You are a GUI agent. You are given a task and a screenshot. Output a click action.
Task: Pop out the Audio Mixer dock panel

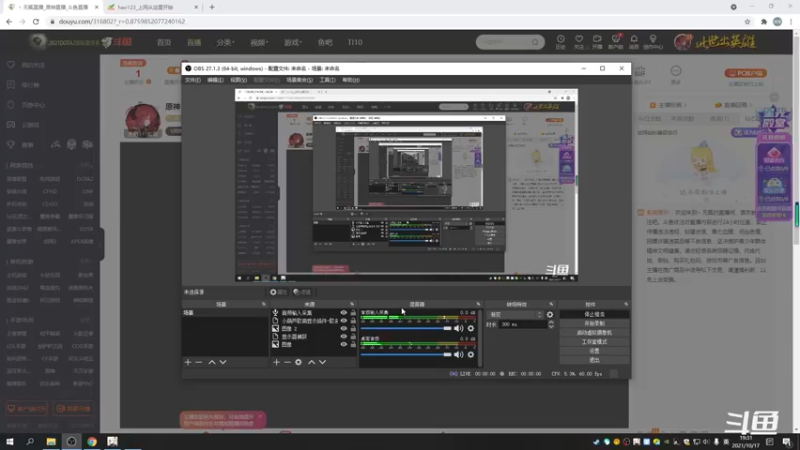(x=478, y=304)
